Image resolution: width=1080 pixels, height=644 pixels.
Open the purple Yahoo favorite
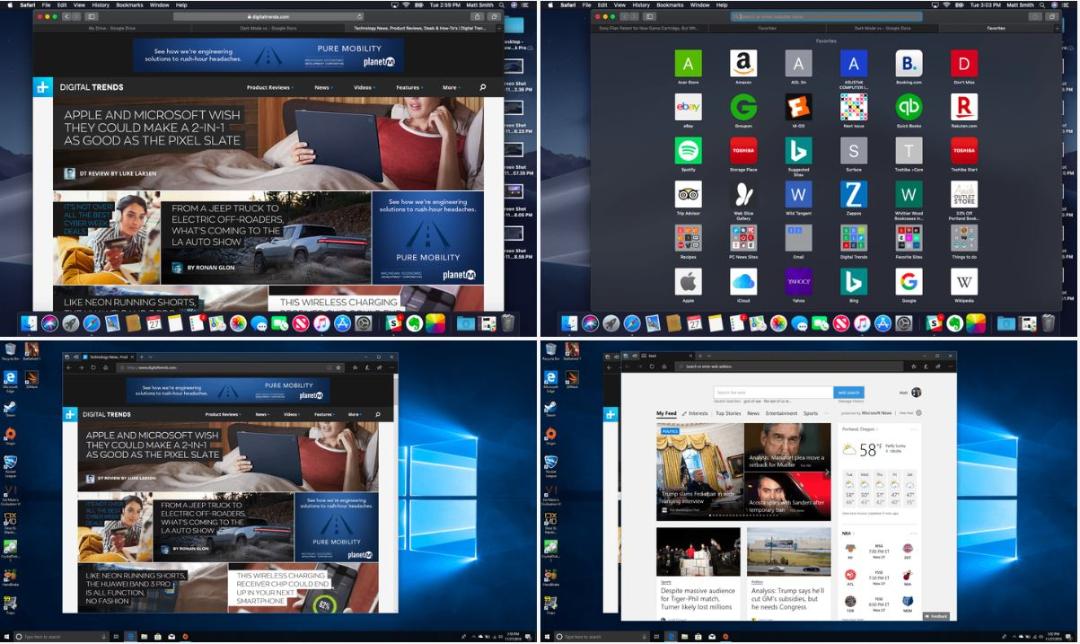point(798,282)
